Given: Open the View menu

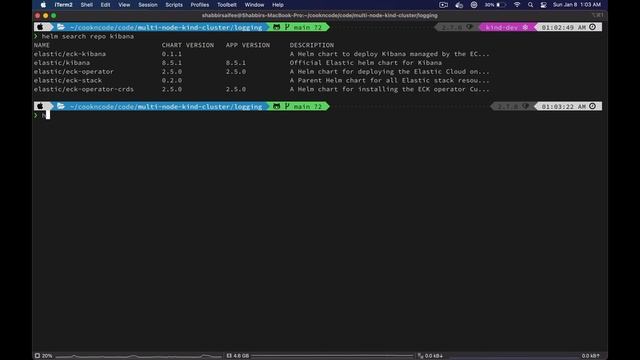Looking at the screenshot, I should pyautogui.click(x=124, y=5).
